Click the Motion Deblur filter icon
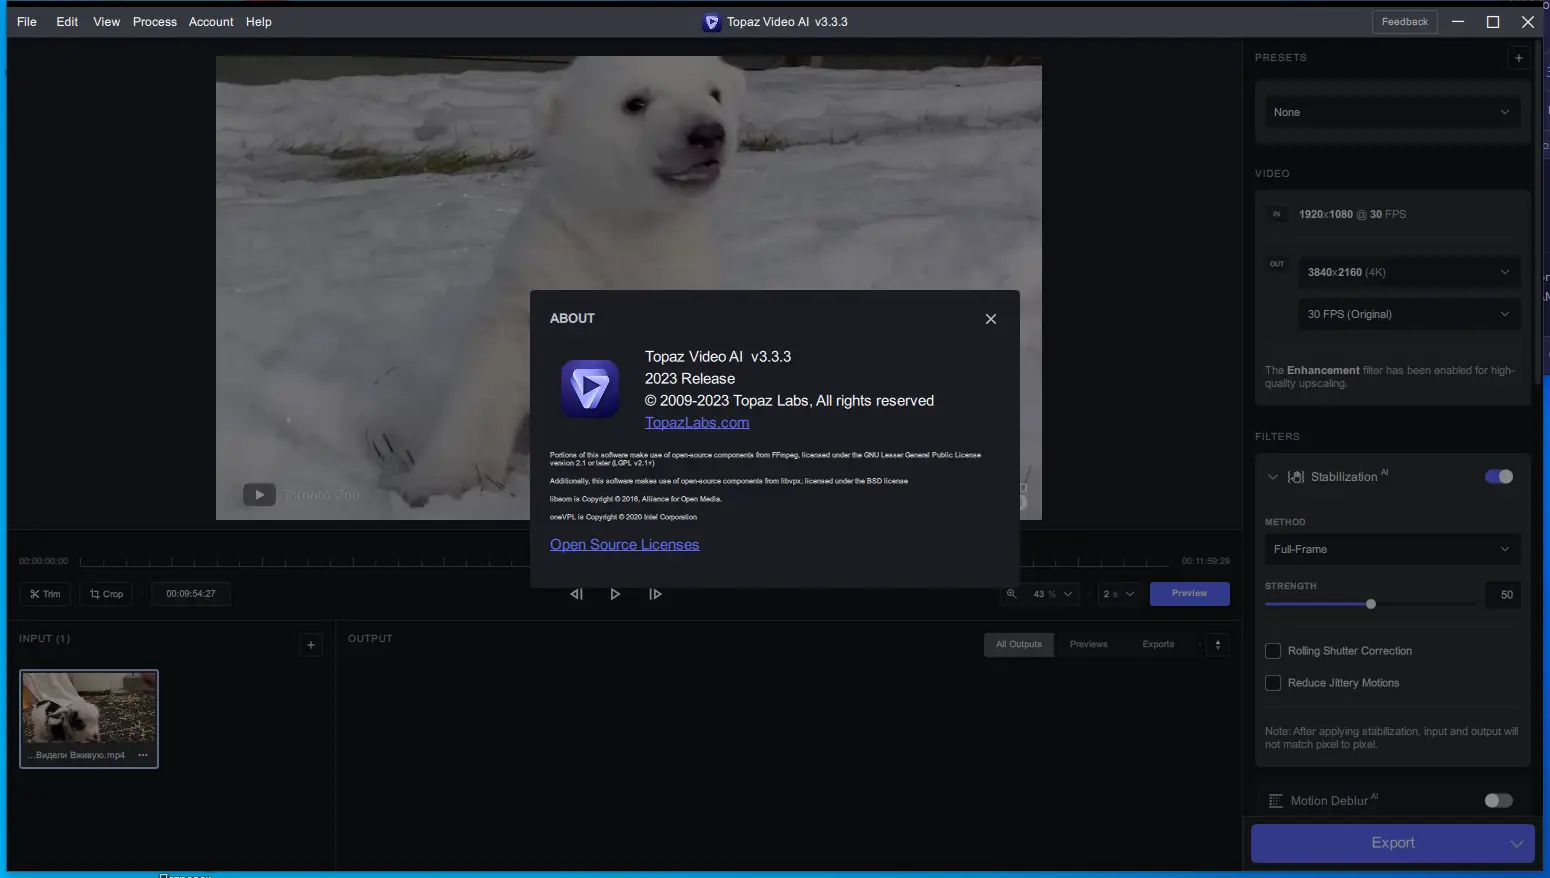Image resolution: width=1550 pixels, height=878 pixels. [1275, 801]
